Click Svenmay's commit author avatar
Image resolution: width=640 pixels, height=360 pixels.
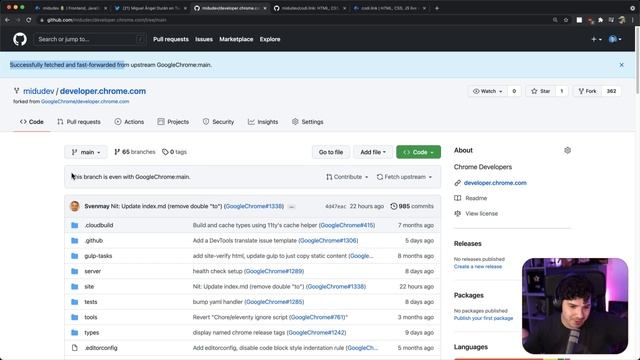point(75,206)
